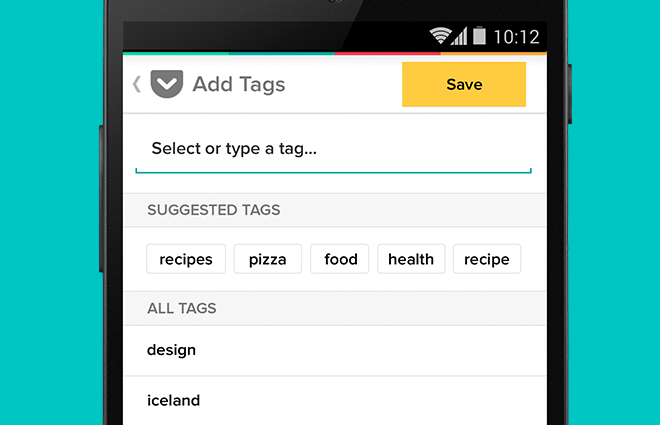This screenshot has width=660, height=425.
Task: Select the 'recipes' suggested tag
Action: coord(186,259)
